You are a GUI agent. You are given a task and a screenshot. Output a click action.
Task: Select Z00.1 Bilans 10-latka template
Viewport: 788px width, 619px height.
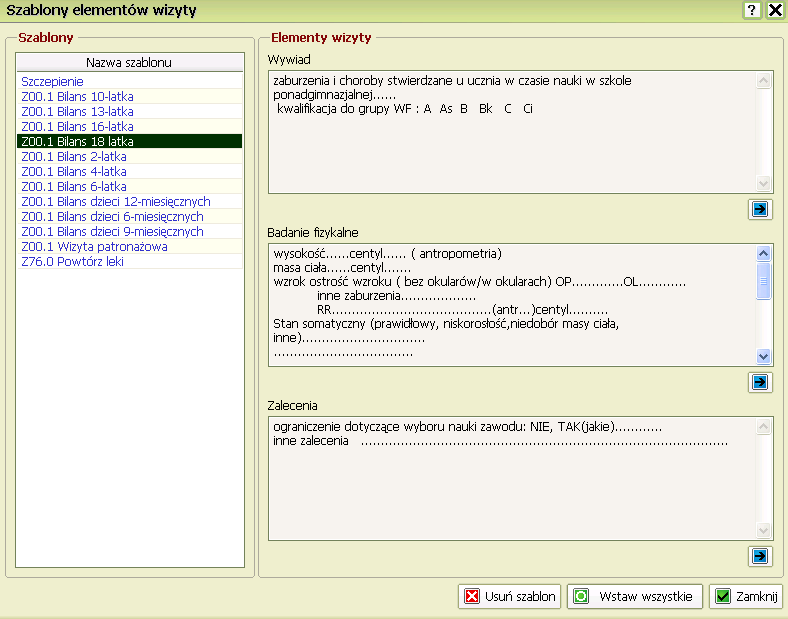pyautogui.click(x=130, y=96)
